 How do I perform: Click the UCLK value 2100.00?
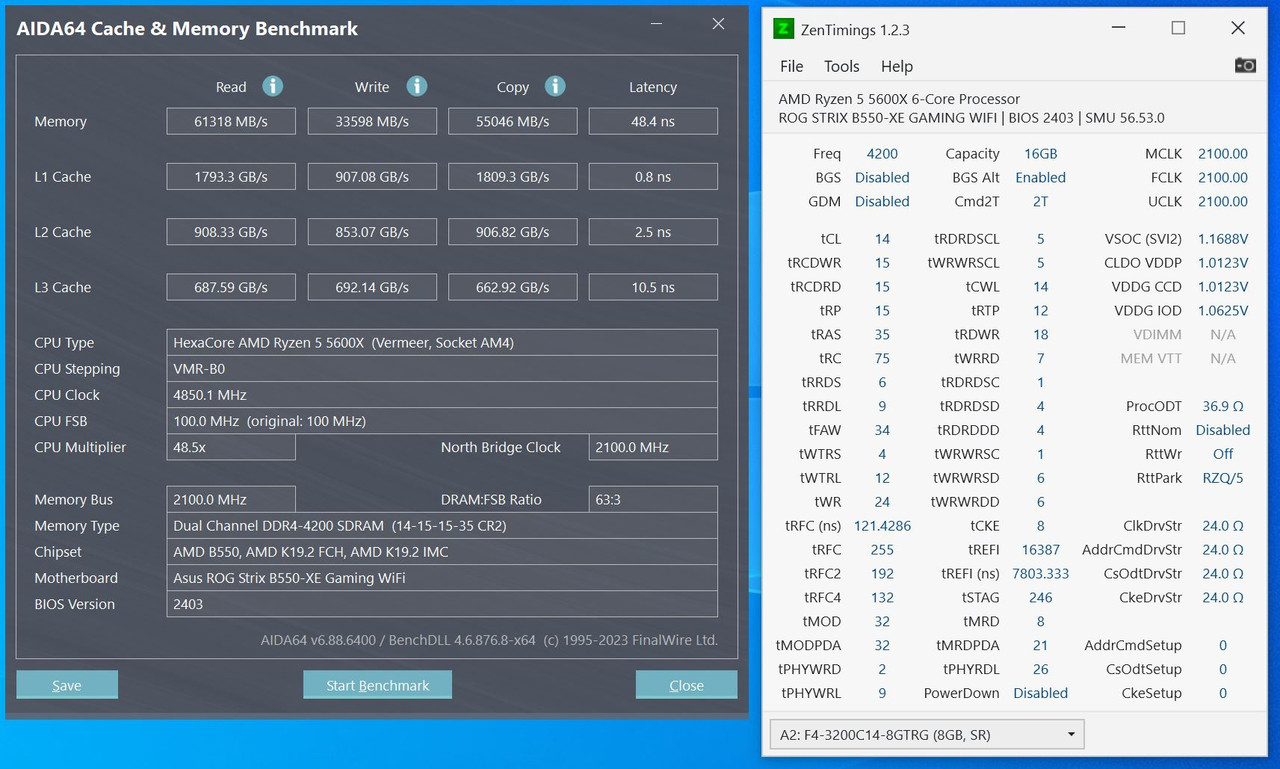pos(1223,202)
